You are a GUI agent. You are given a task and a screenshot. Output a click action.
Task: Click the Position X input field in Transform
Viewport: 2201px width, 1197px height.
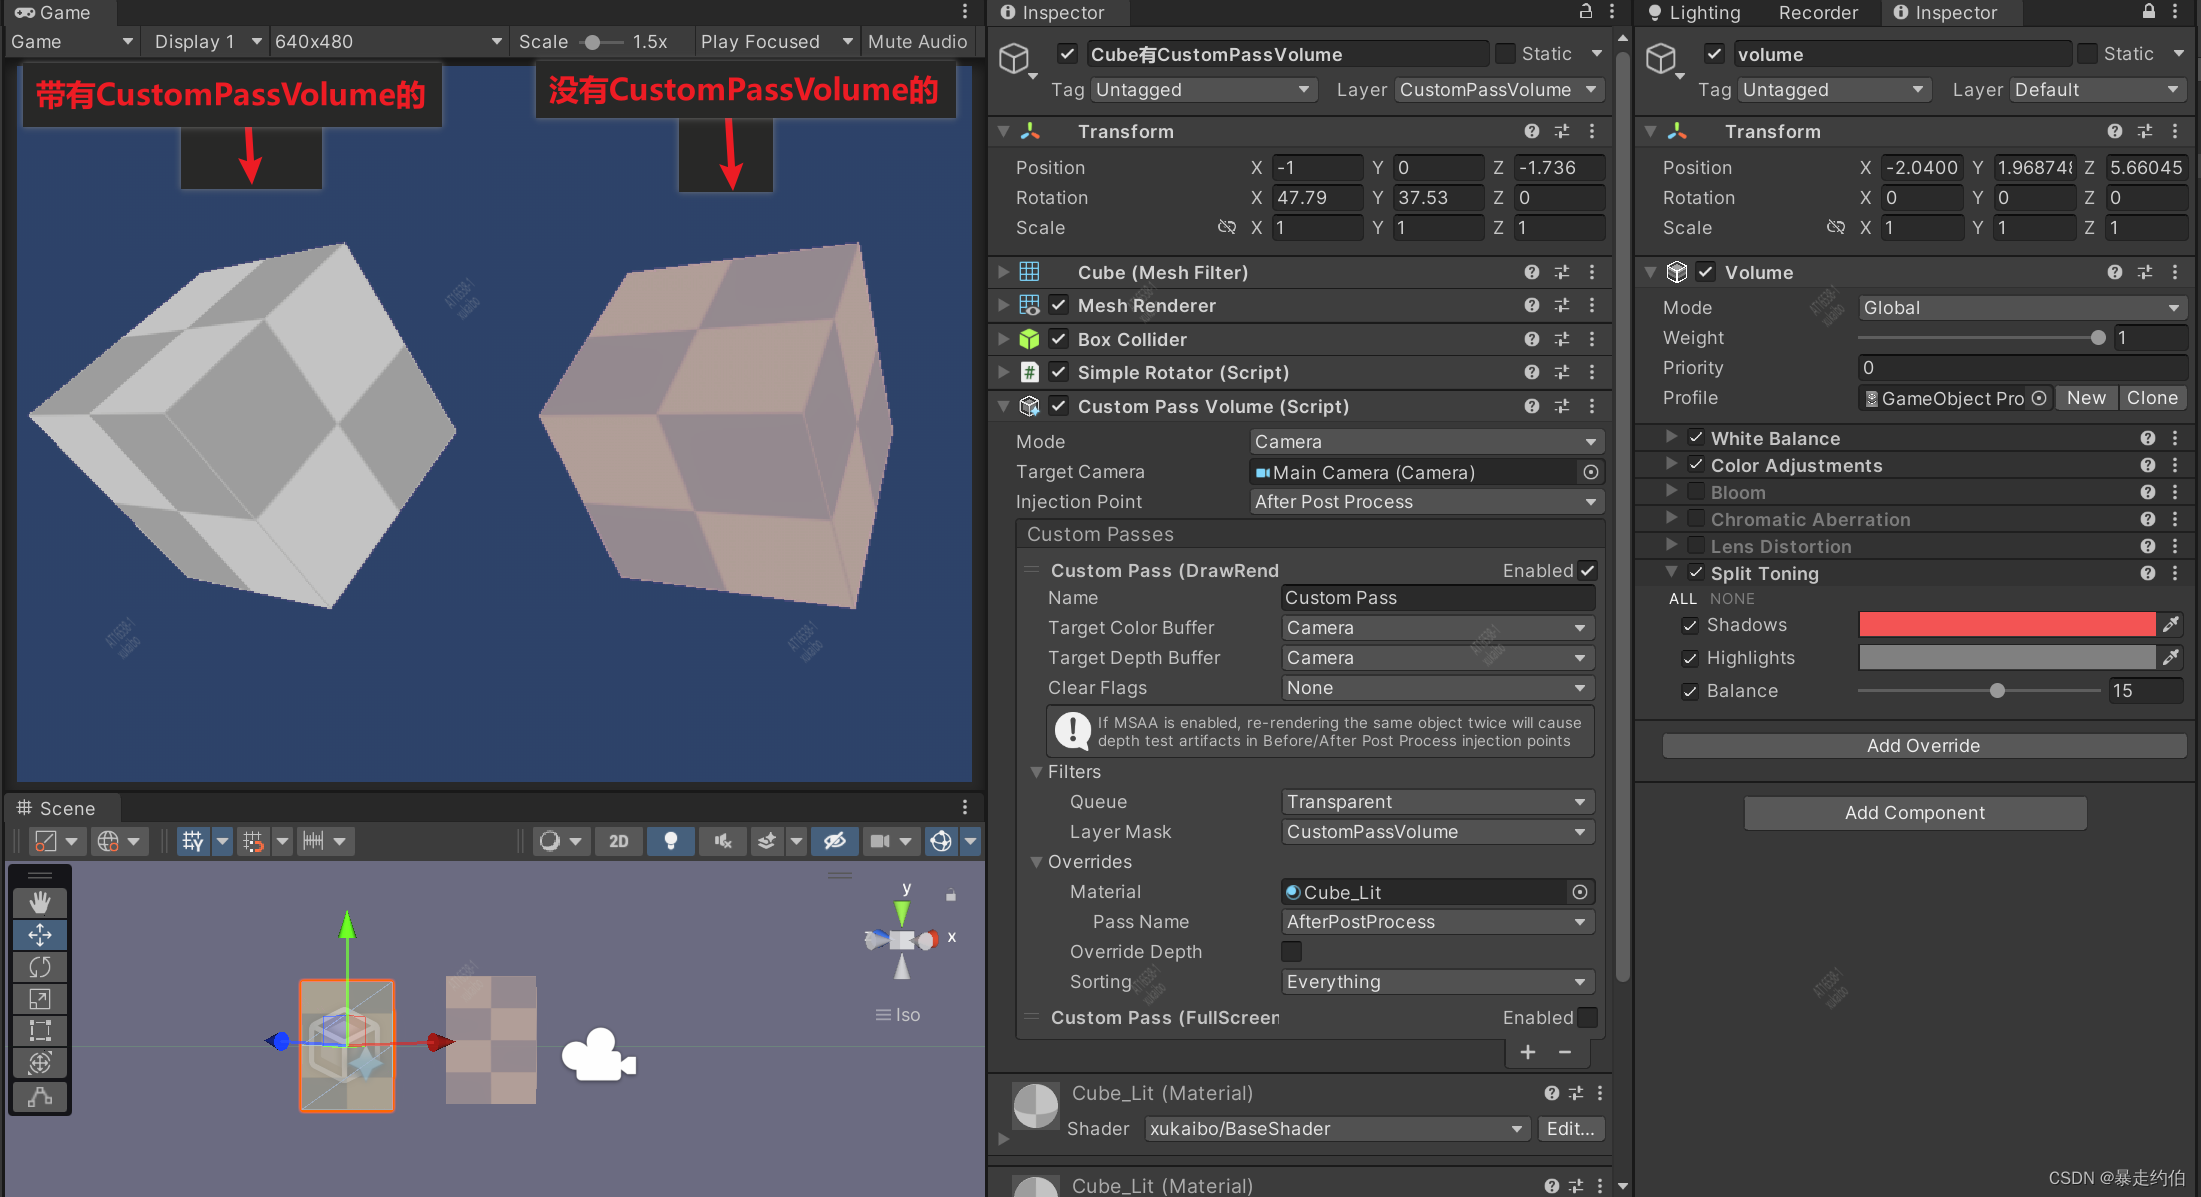click(x=1317, y=167)
